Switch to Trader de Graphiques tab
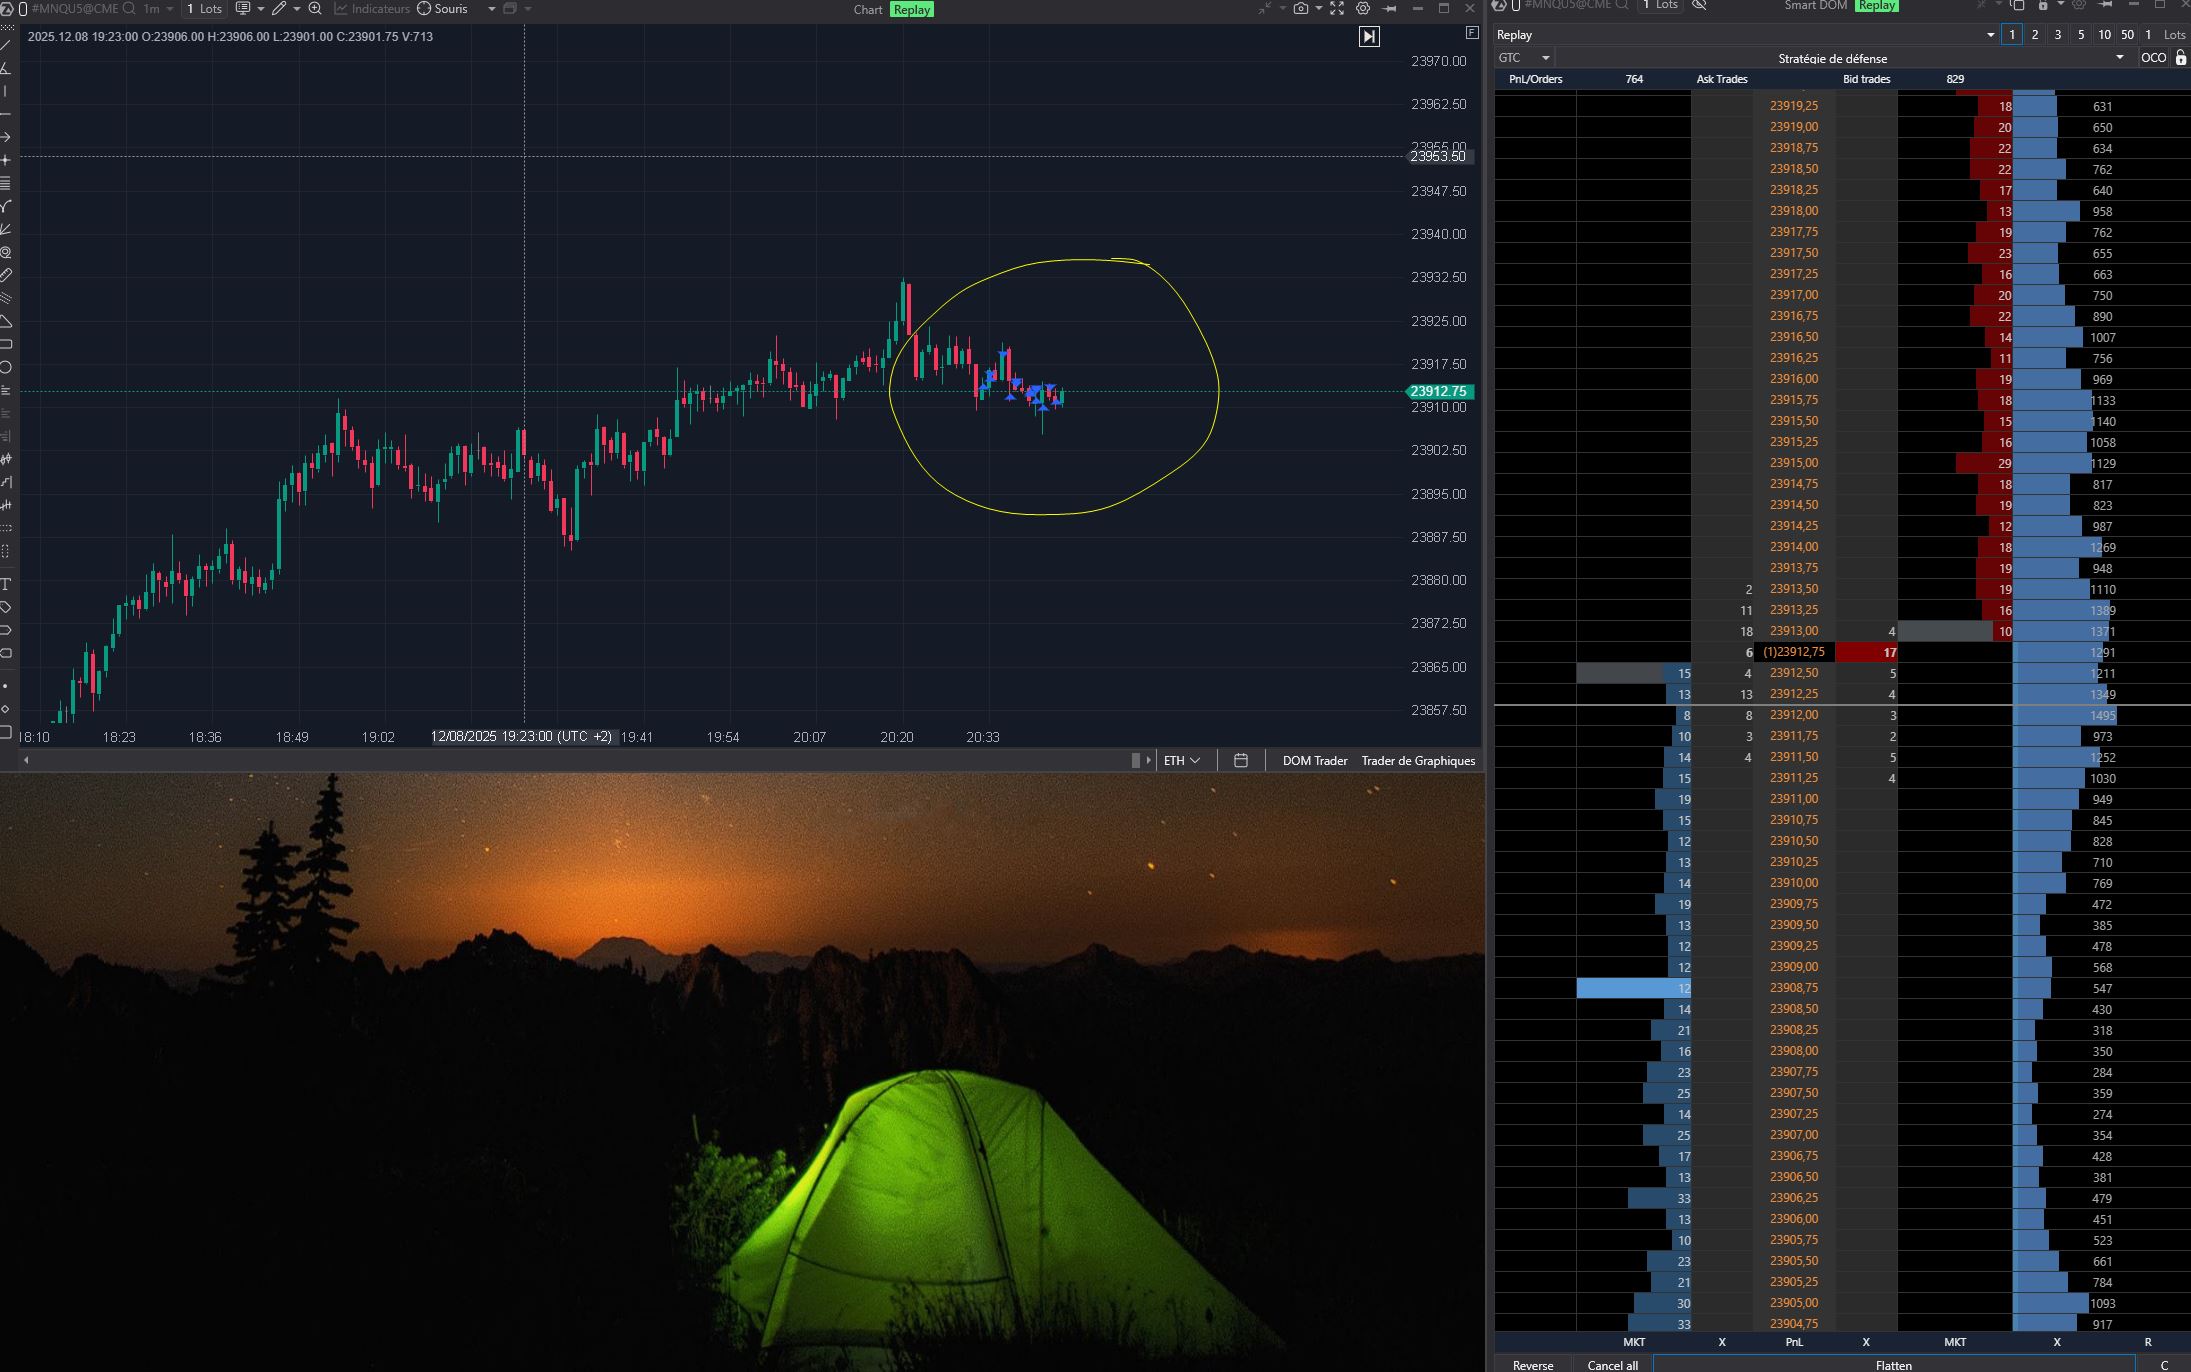The image size is (2191, 1372). tap(1418, 761)
